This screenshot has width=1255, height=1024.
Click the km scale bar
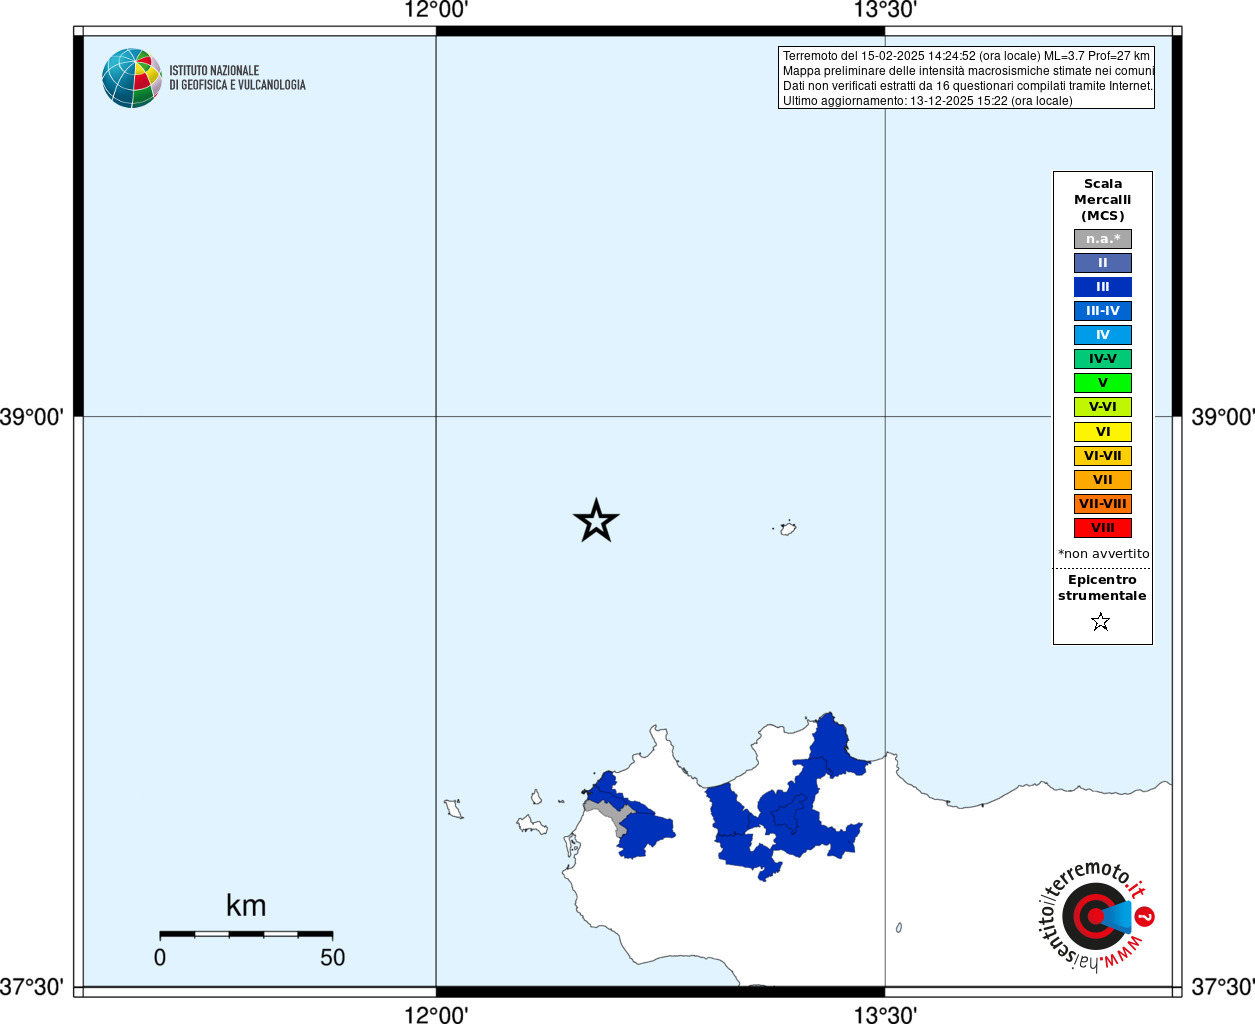pos(246,934)
